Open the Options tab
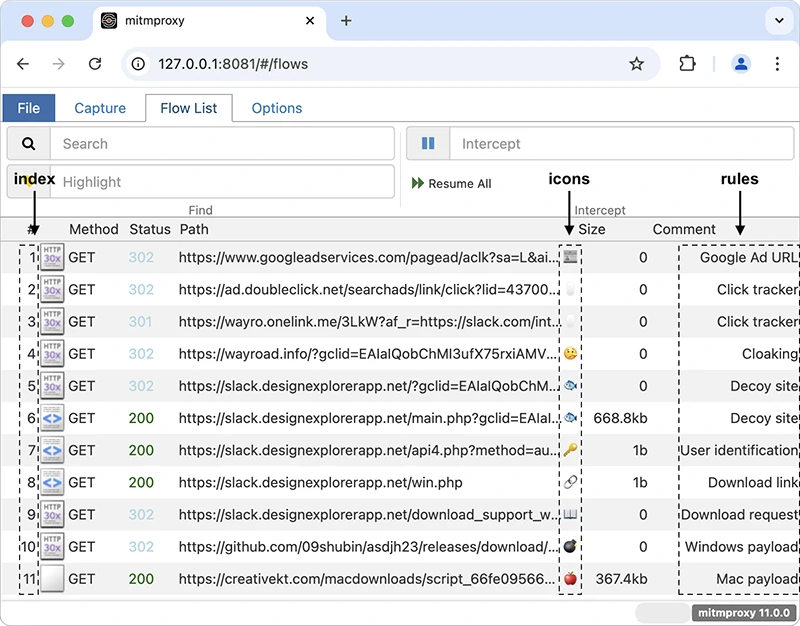 pos(277,108)
